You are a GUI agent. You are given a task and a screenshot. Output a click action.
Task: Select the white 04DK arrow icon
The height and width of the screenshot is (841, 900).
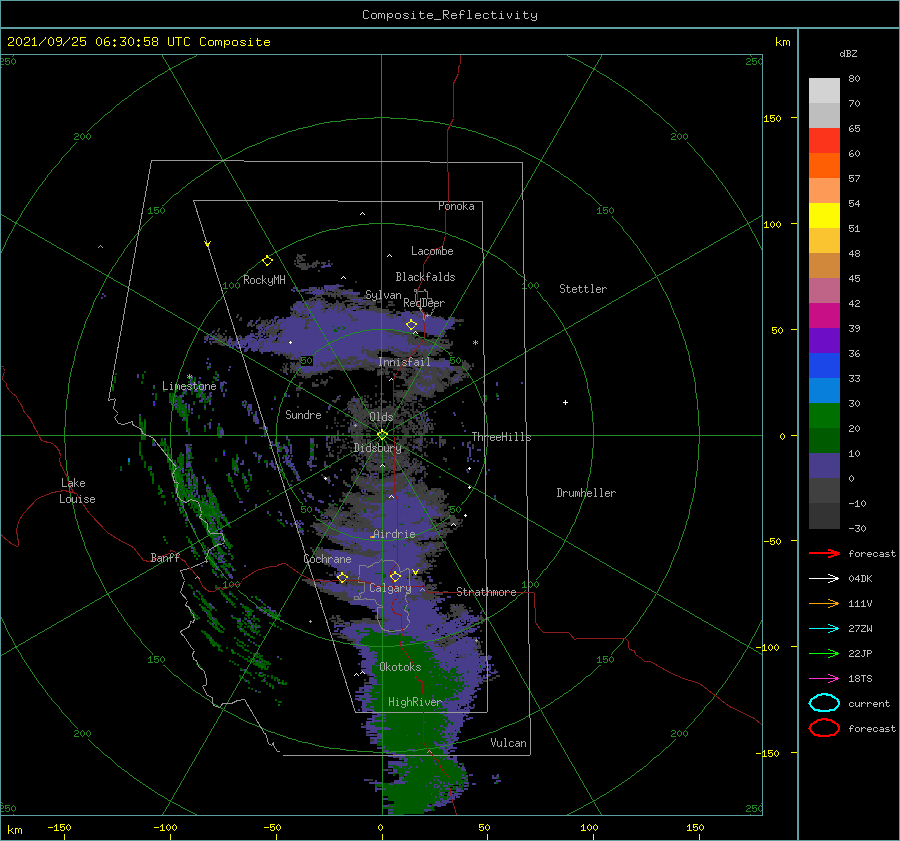824,579
